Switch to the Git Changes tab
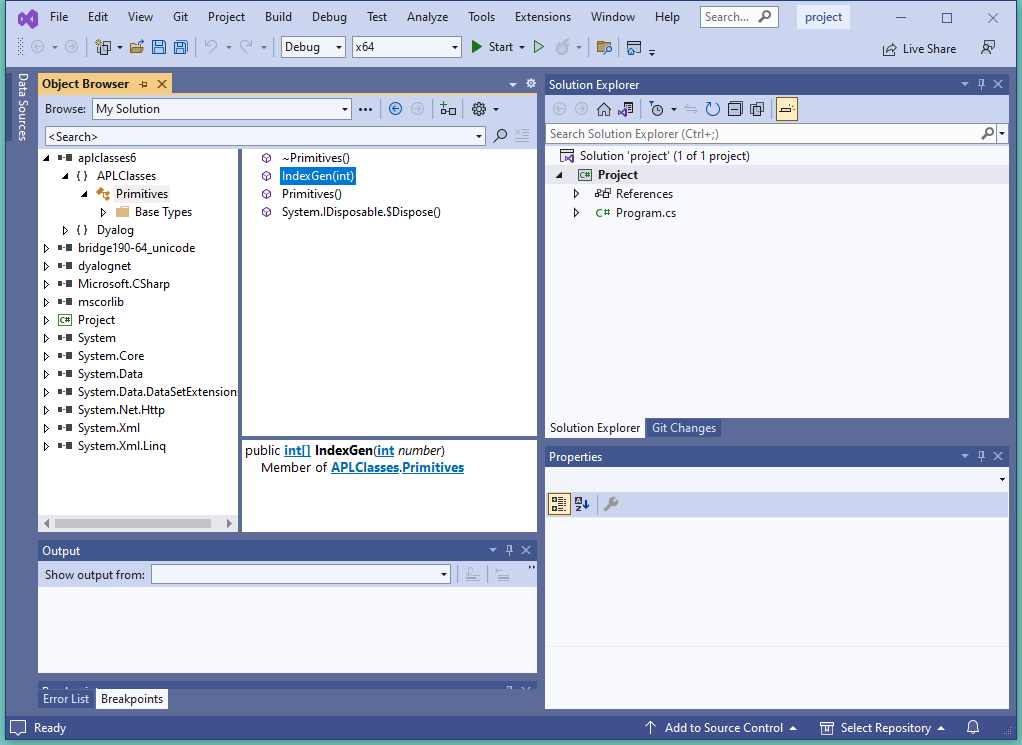This screenshot has height=745, width=1022. (684, 428)
